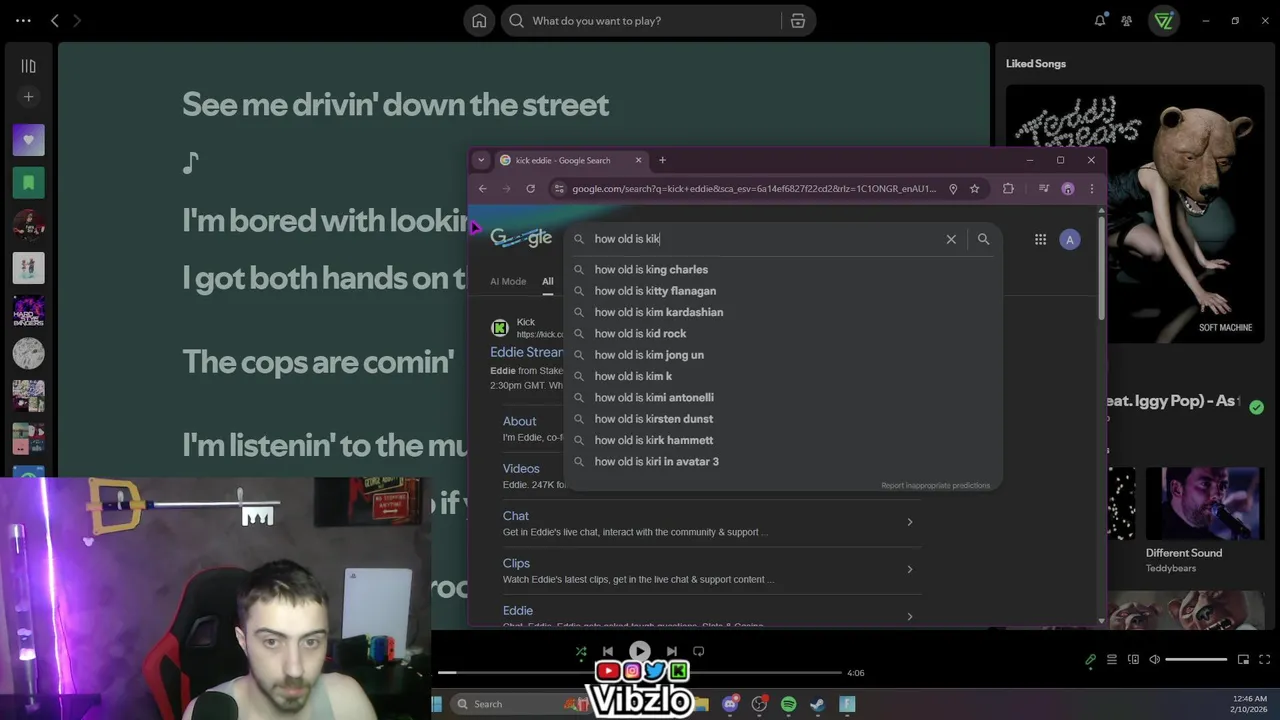Open the 'Different Sound' card in the right panel
The image size is (1280, 720).
coord(1204,520)
